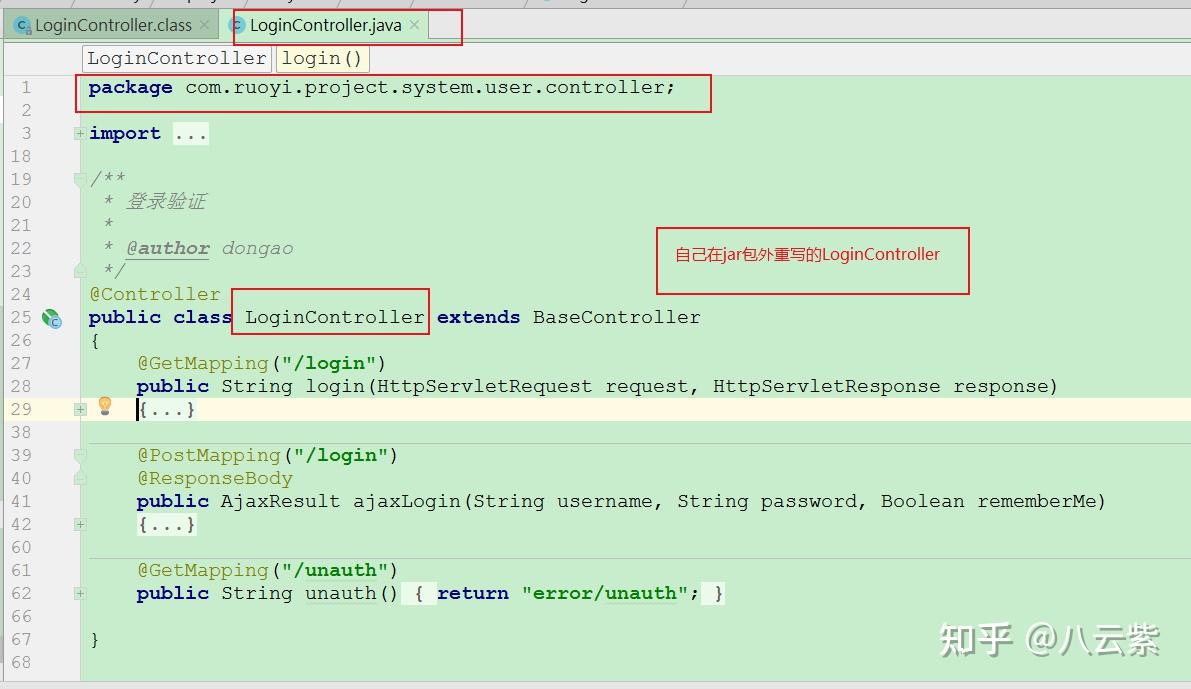The width and height of the screenshot is (1191, 689).
Task: Expand the unauth method fold
Action: pyautogui.click(x=79, y=593)
